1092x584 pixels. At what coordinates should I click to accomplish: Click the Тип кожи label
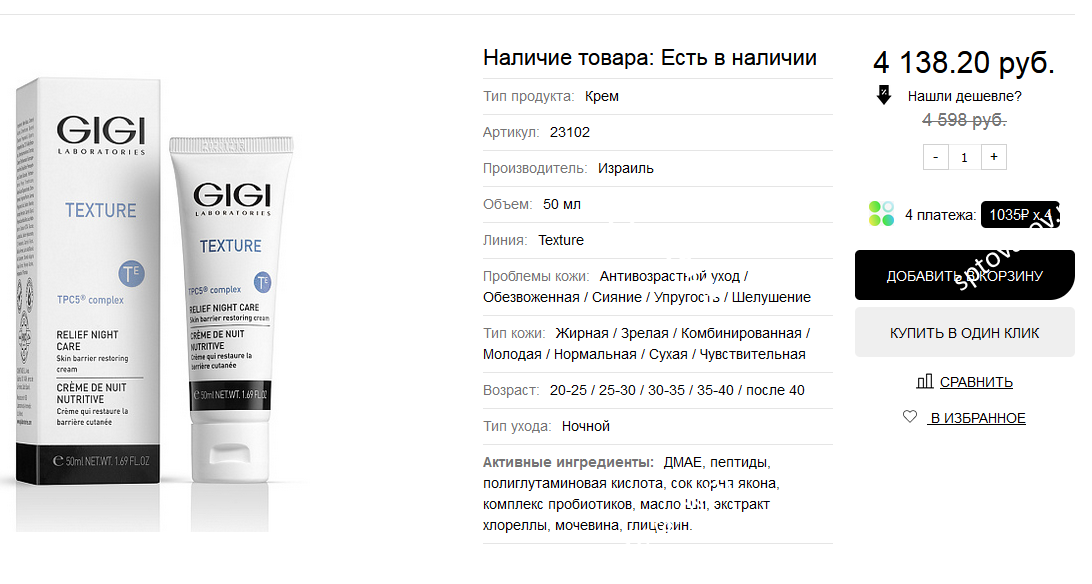click(514, 333)
